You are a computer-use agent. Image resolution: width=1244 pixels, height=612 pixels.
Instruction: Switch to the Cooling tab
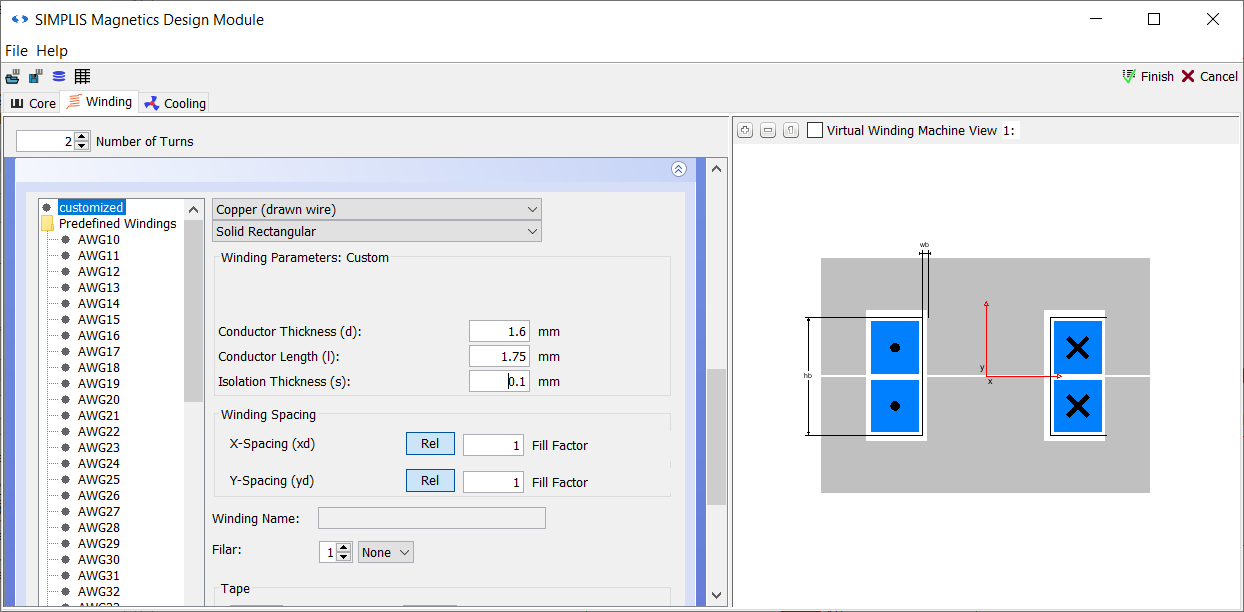pyautogui.click(x=176, y=103)
